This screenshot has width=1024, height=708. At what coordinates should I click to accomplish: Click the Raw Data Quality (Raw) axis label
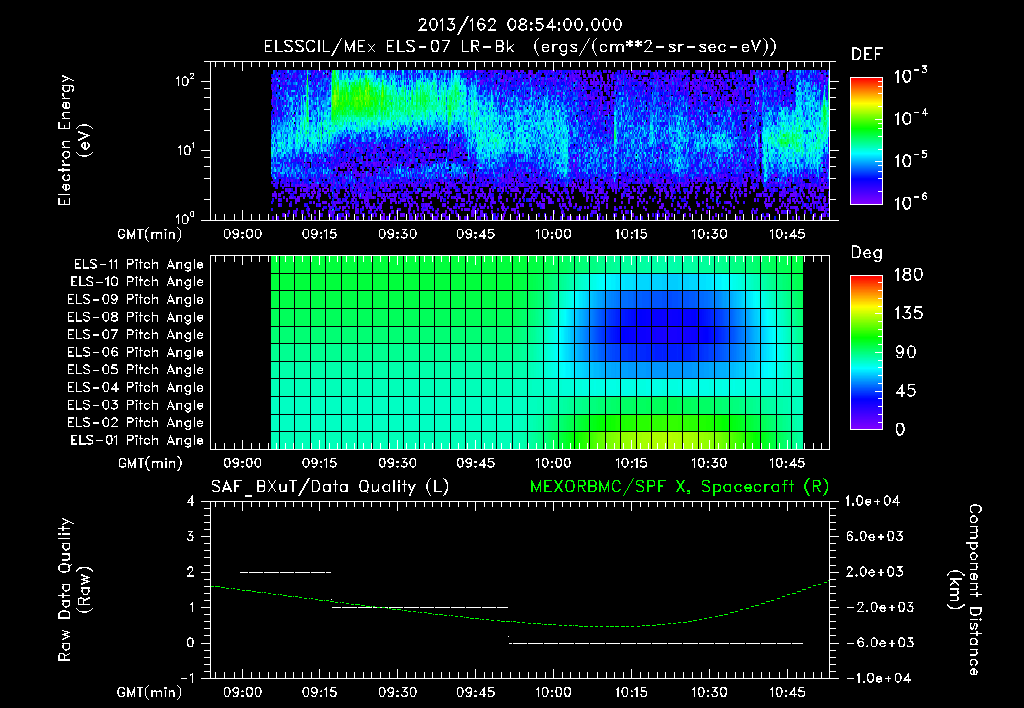pyautogui.click(x=73, y=590)
